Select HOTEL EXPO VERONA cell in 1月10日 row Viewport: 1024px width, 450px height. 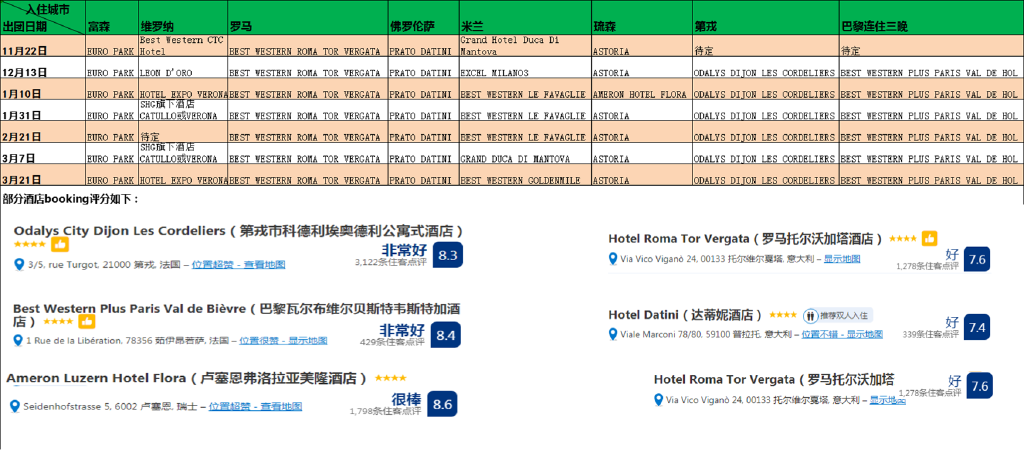[184, 89]
